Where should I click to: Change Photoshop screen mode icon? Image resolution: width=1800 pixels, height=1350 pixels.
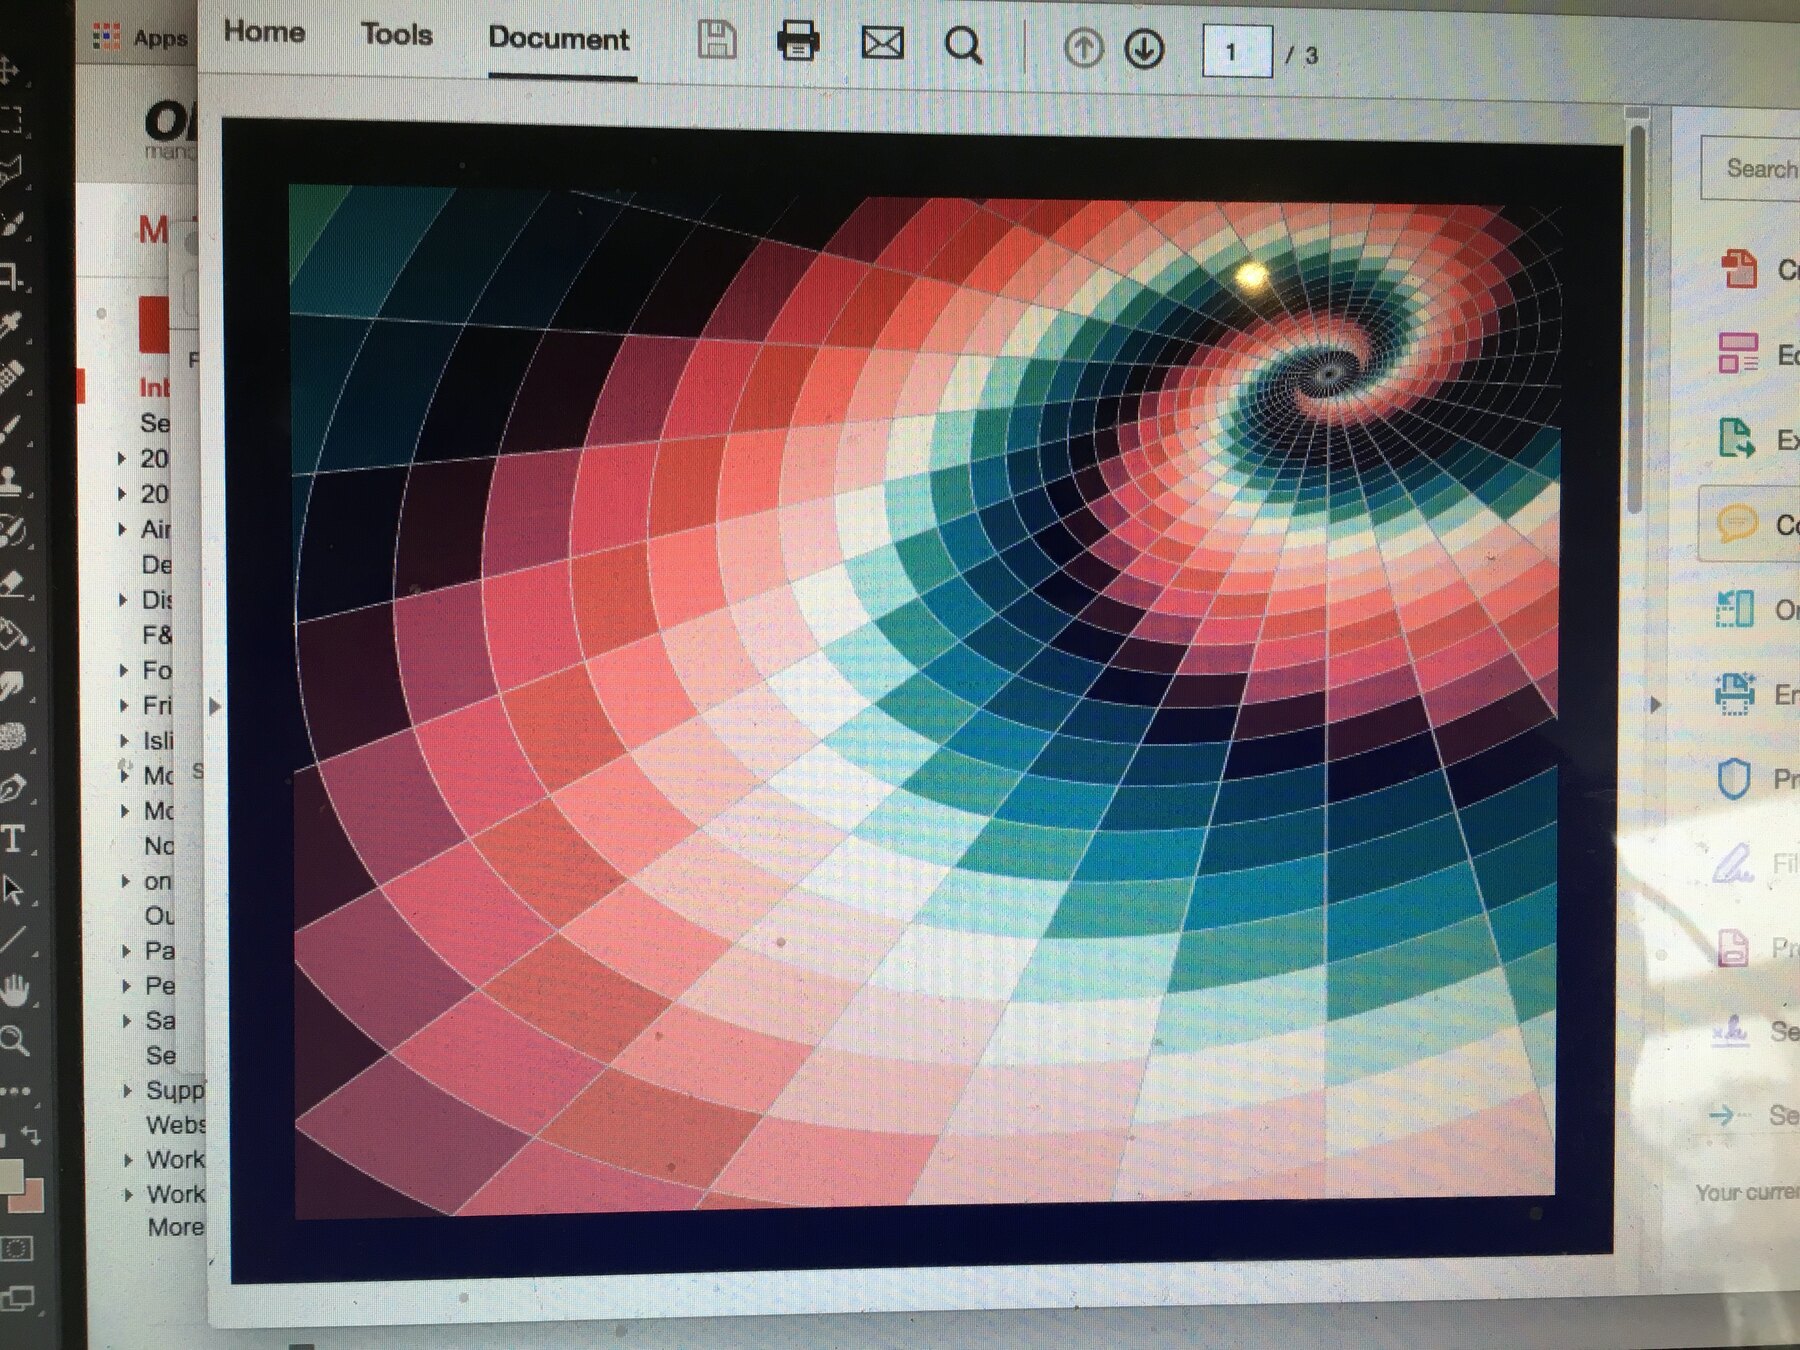pyautogui.click(x=17, y=1299)
